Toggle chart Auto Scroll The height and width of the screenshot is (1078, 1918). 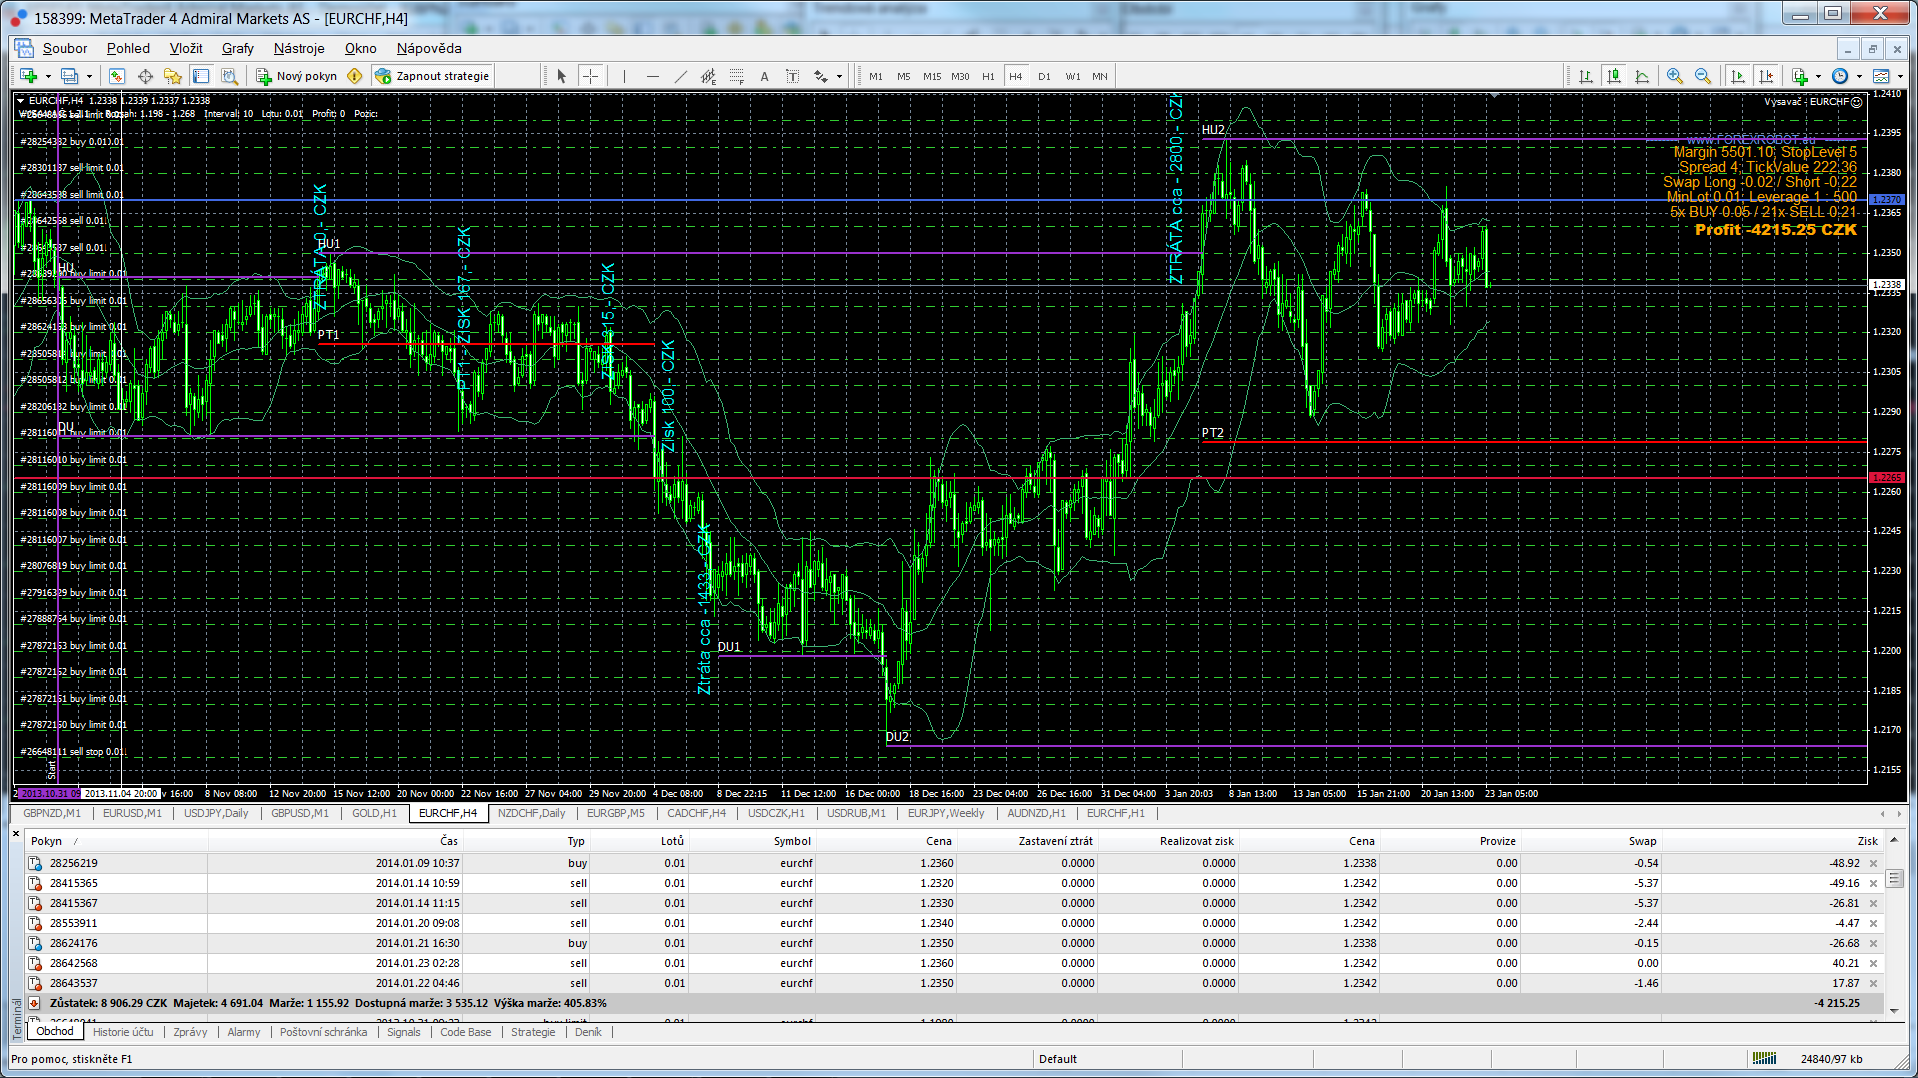[1738, 76]
